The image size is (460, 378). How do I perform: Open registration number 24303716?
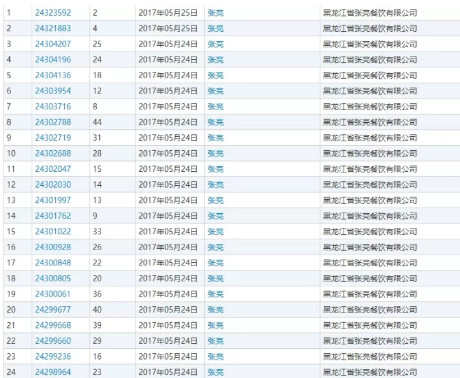click(53, 107)
